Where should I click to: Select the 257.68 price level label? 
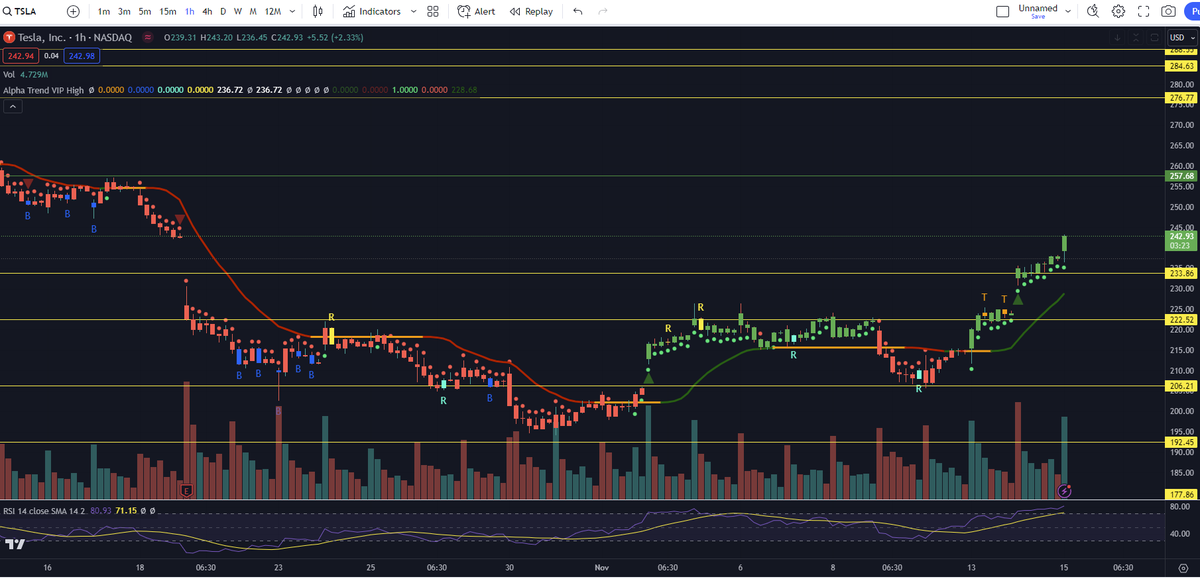(1182, 176)
